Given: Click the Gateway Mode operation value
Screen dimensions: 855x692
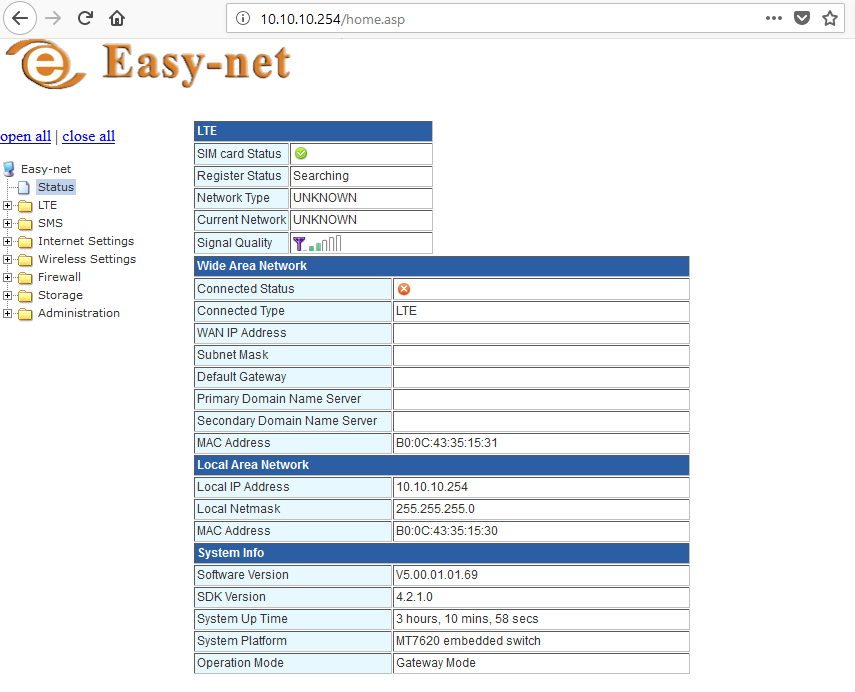Looking at the screenshot, I should coord(436,663).
